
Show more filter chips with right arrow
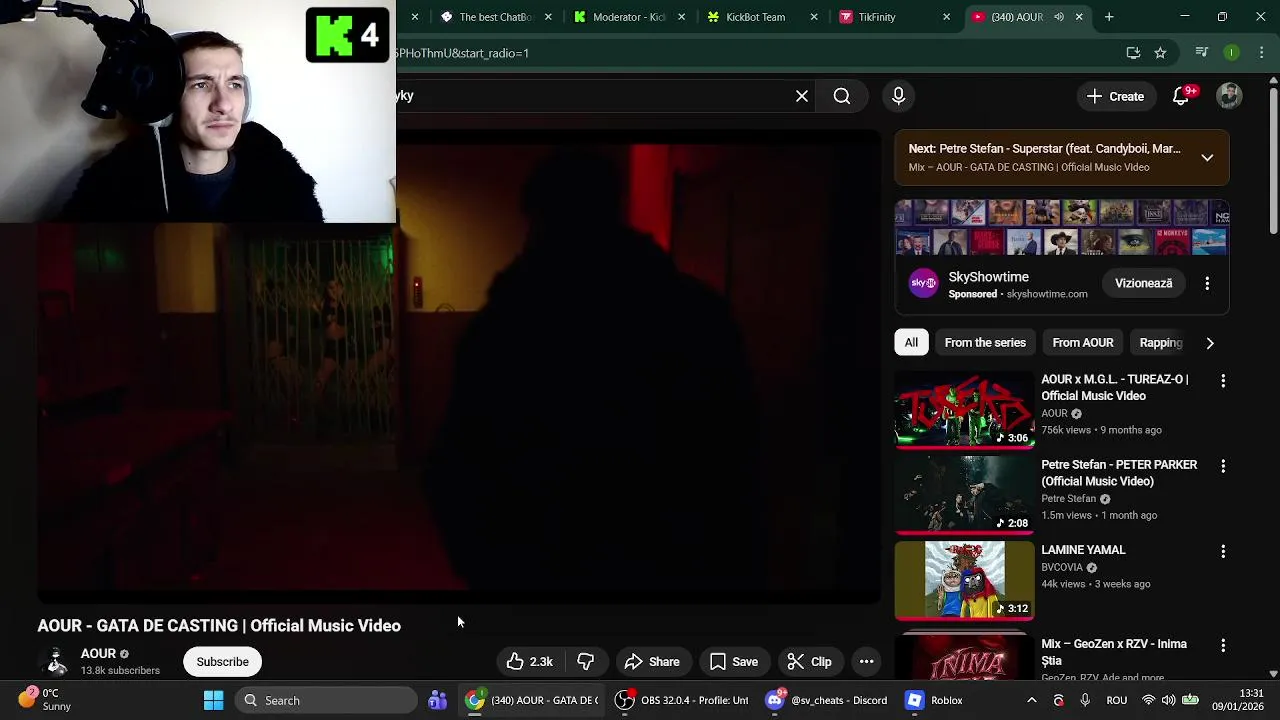1210,343
